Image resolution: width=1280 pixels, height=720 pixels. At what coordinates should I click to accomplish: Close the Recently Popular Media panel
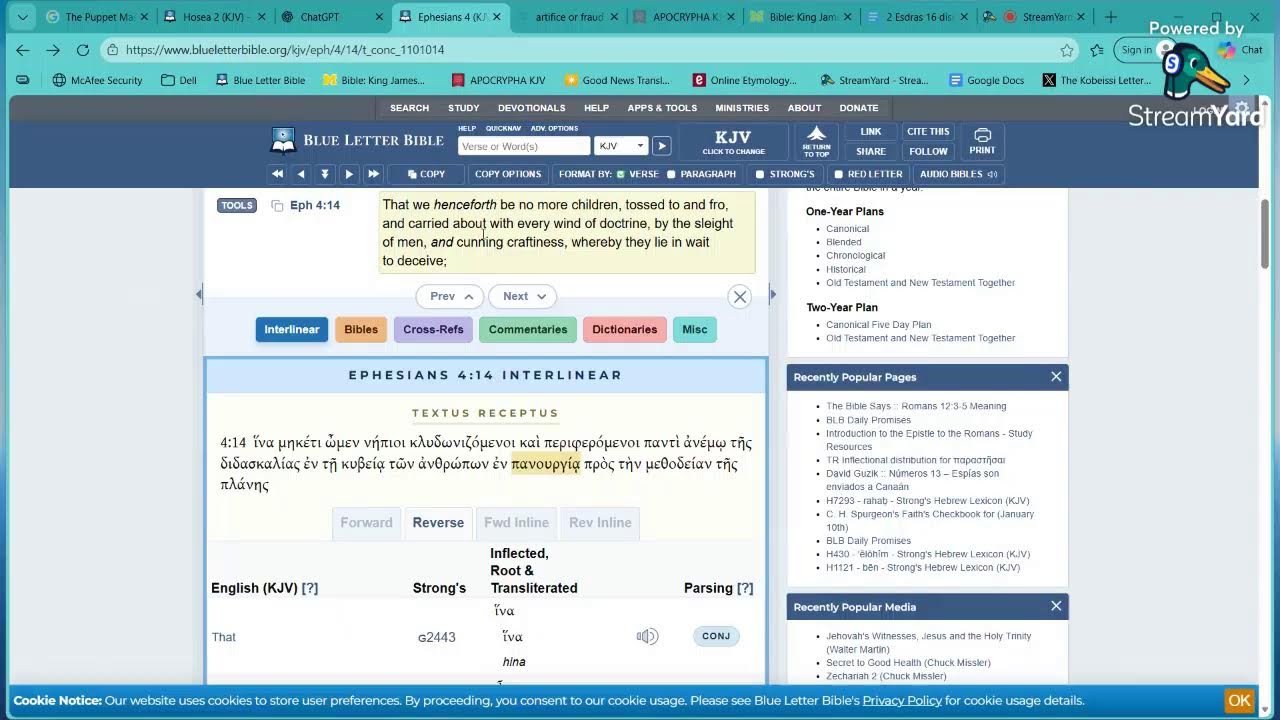point(1056,606)
